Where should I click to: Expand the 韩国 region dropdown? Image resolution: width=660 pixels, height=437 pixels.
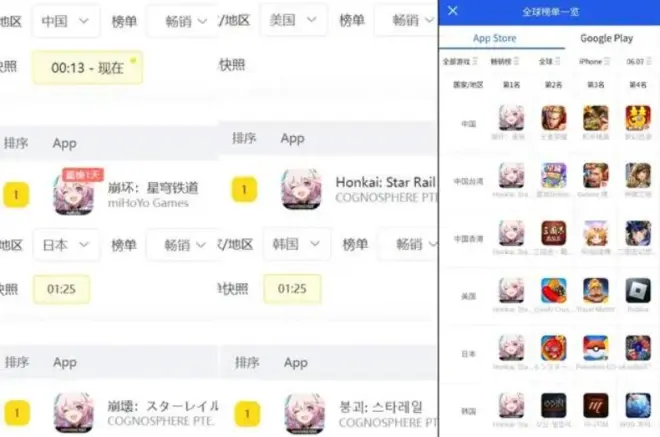pos(297,244)
